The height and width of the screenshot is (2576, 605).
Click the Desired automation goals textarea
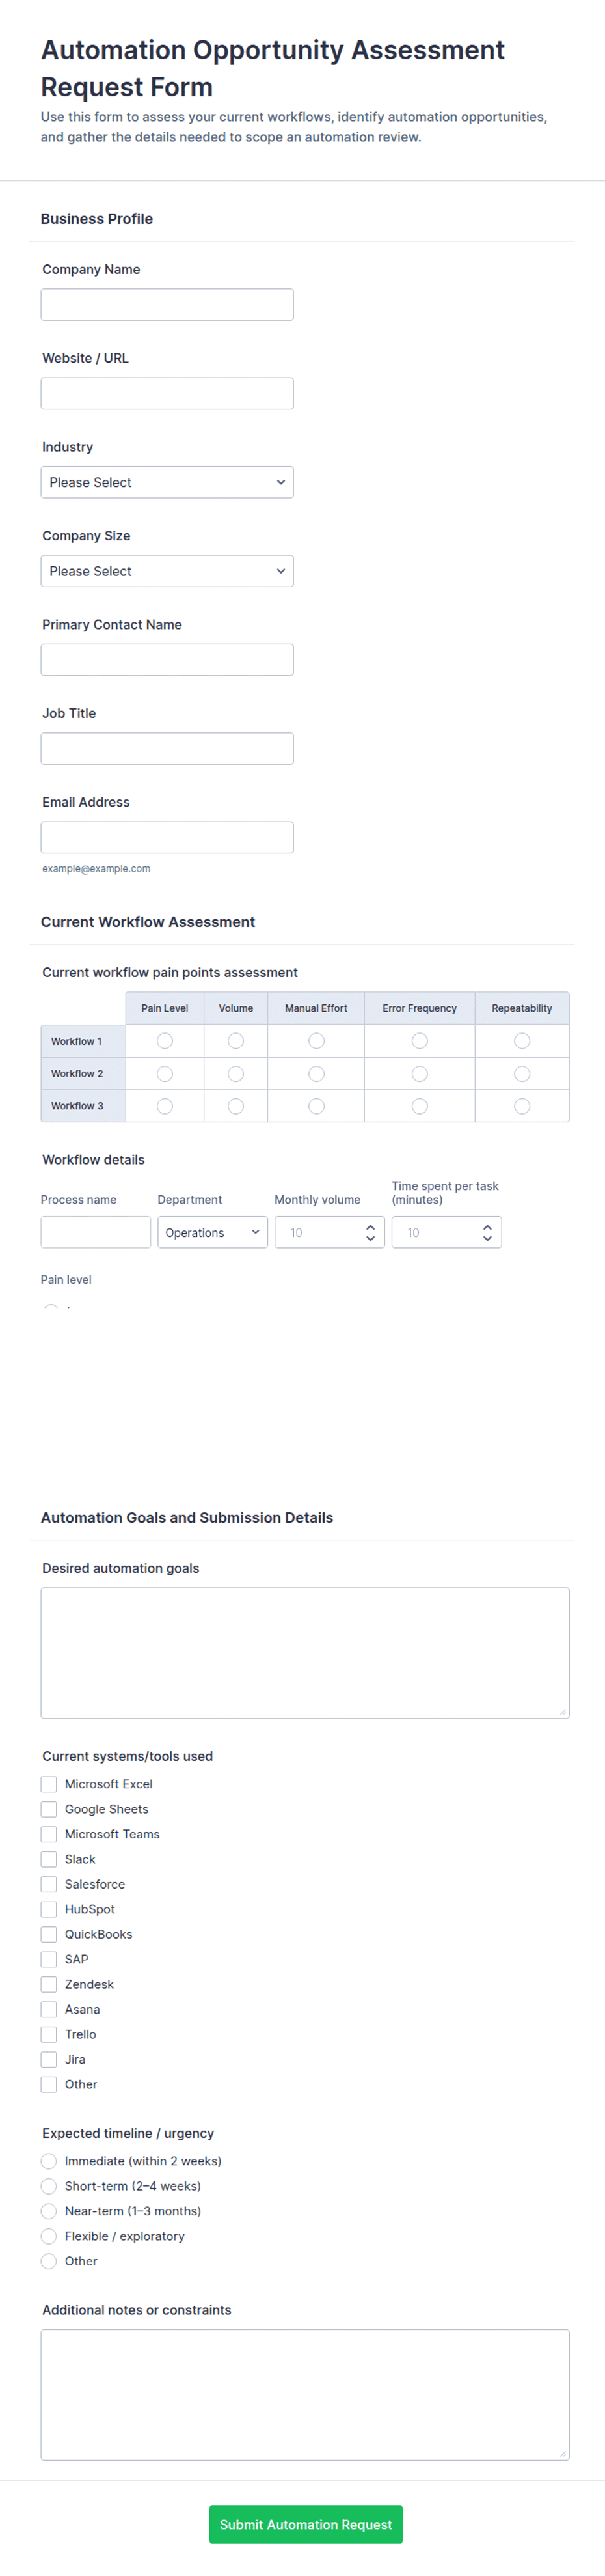click(x=305, y=1653)
